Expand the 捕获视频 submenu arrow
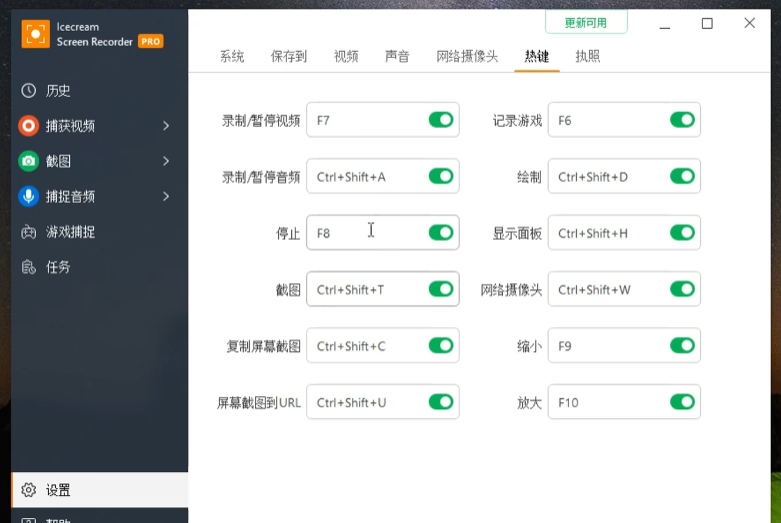Viewport: 781px width, 523px height. [166, 126]
